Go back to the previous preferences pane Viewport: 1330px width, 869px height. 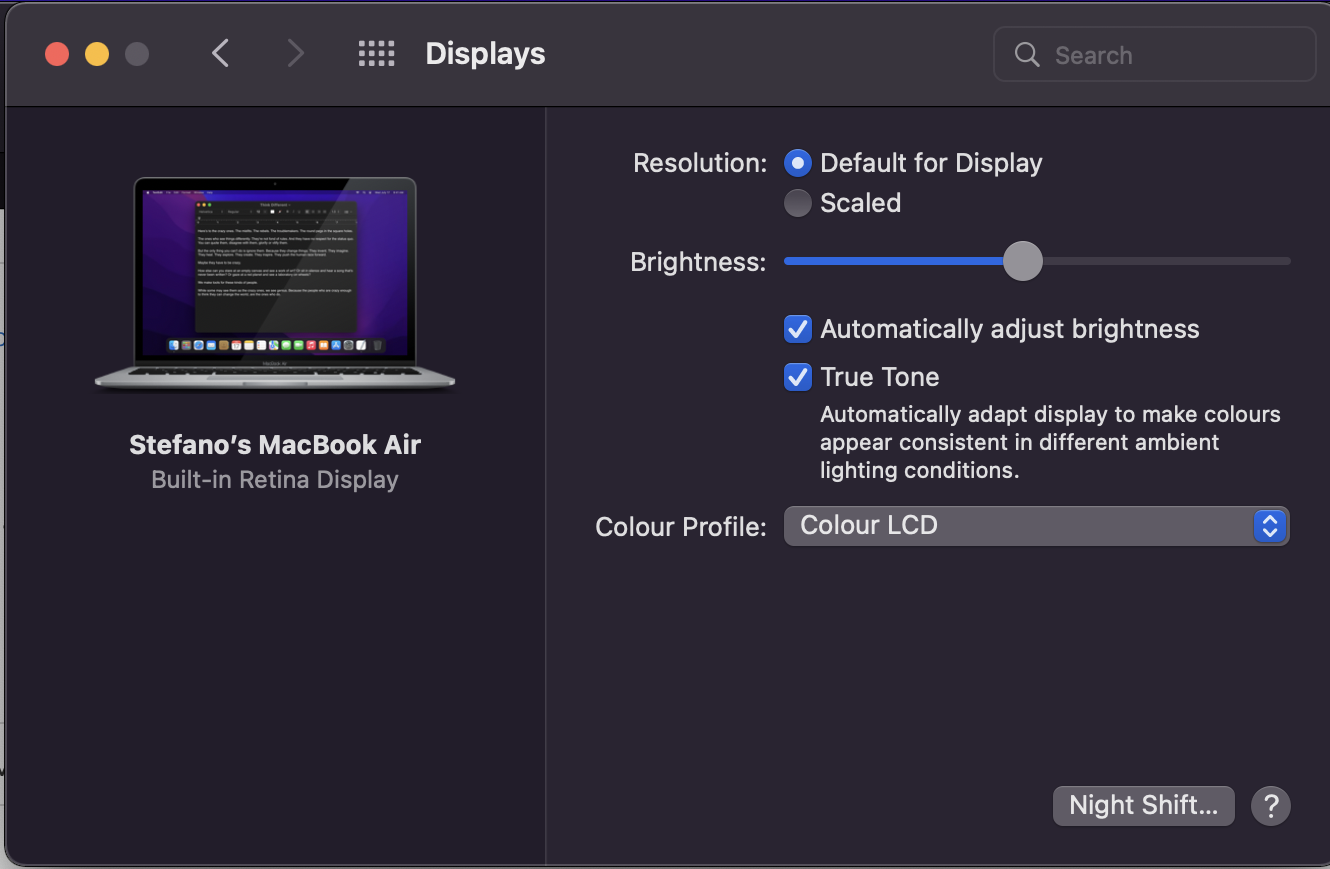221,54
